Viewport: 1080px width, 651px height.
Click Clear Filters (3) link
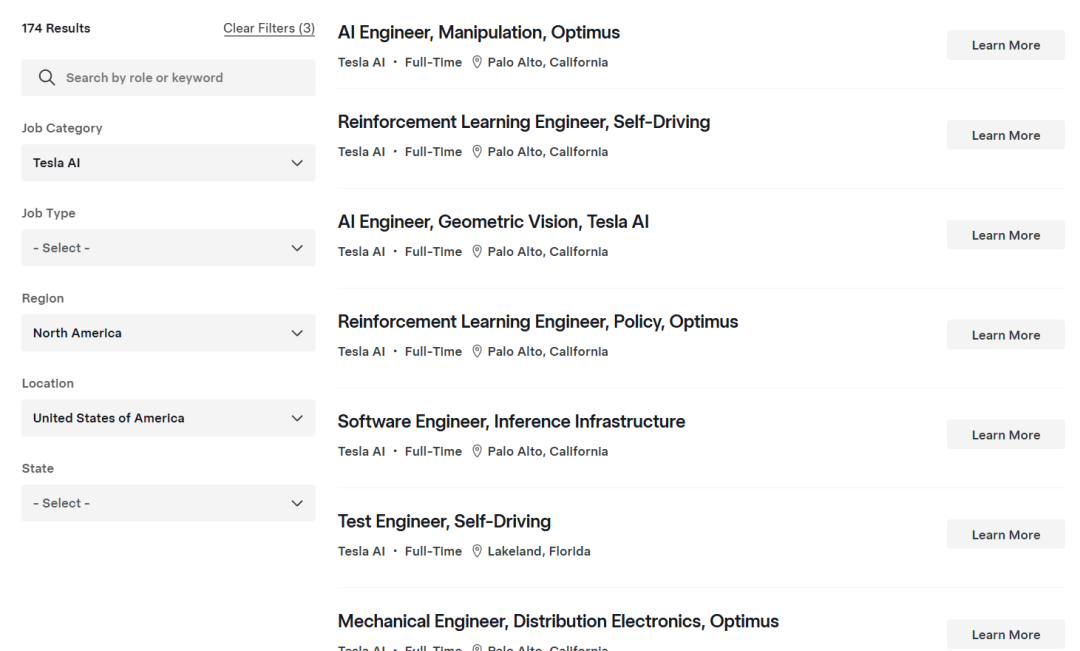(269, 28)
